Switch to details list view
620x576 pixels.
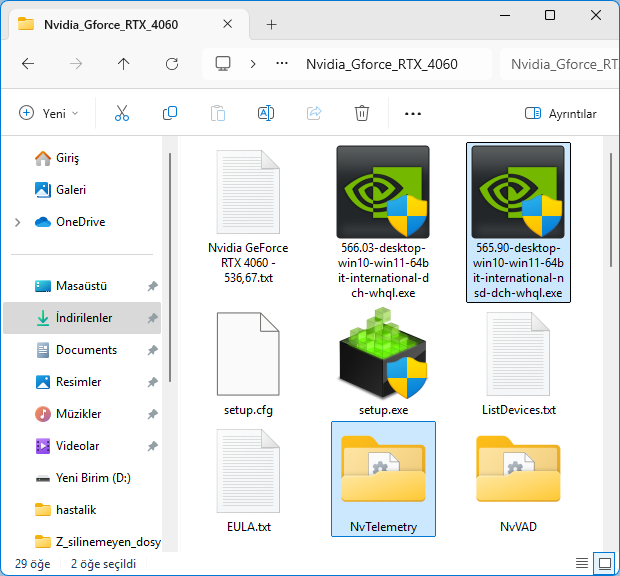tap(582, 563)
